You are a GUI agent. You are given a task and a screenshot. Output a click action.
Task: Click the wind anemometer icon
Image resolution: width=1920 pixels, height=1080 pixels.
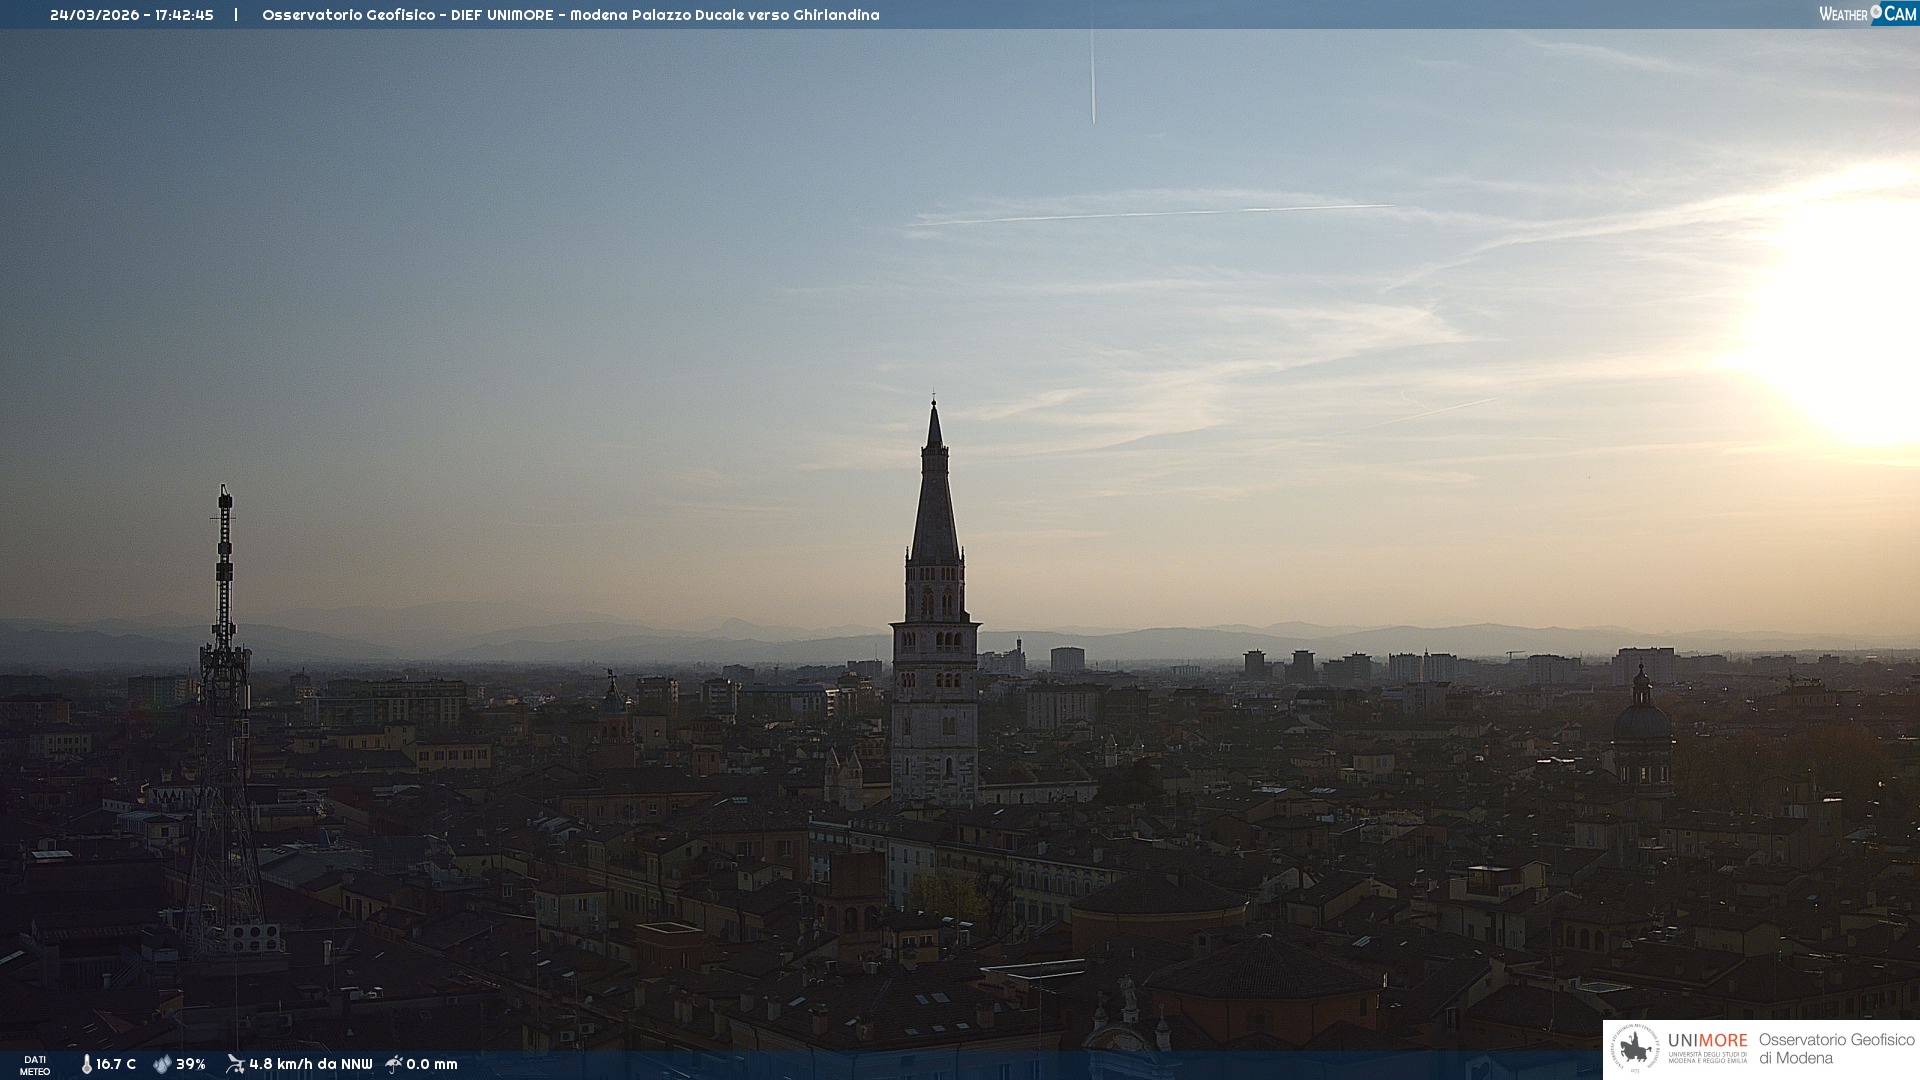pyautogui.click(x=235, y=1064)
